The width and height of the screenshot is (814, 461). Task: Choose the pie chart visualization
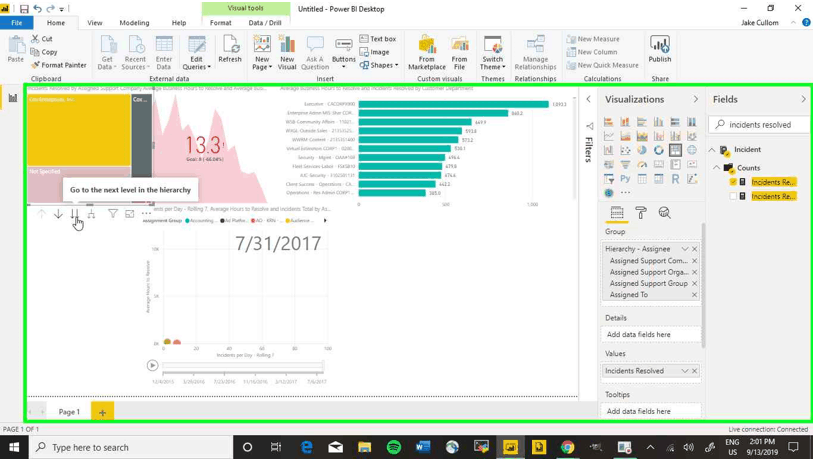tap(642, 150)
